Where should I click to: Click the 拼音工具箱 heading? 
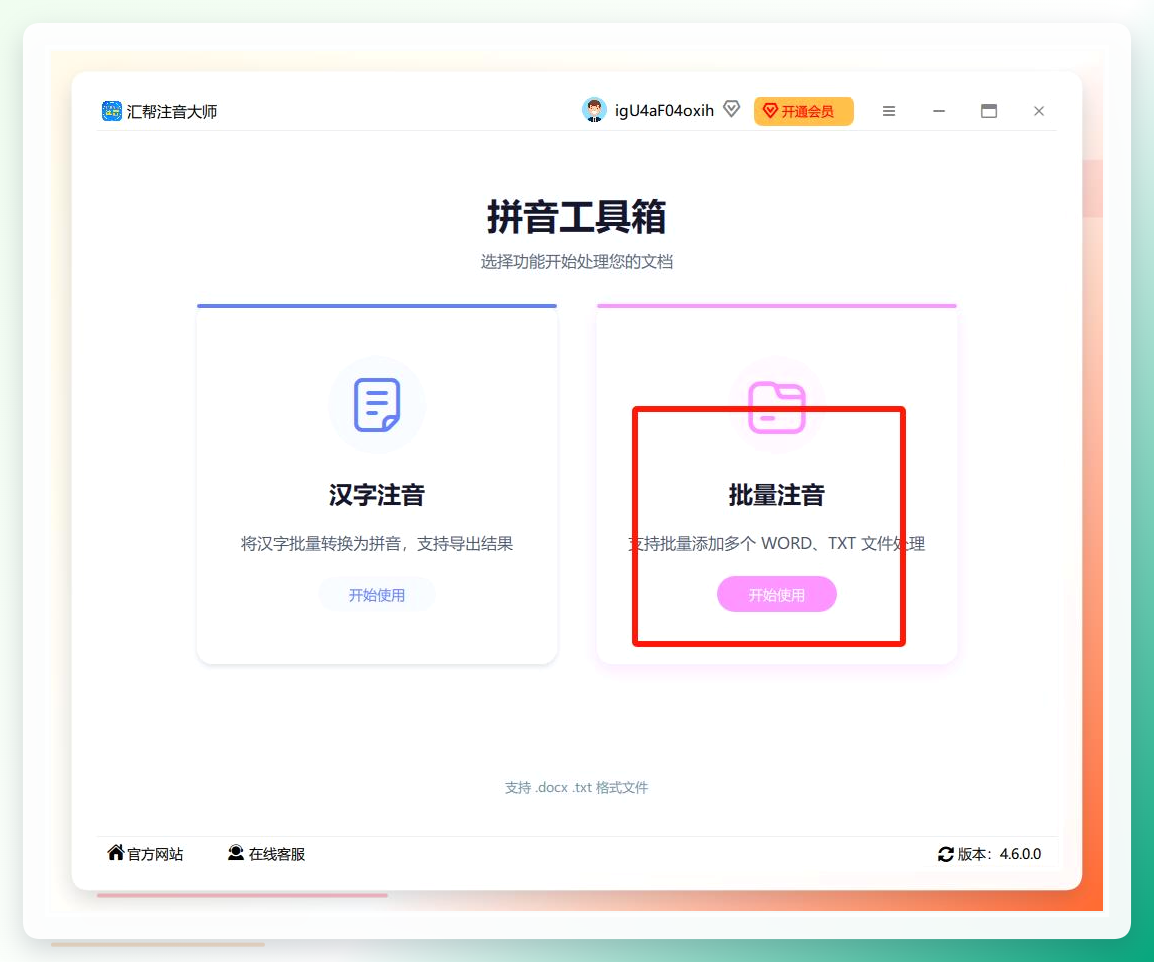click(576, 217)
